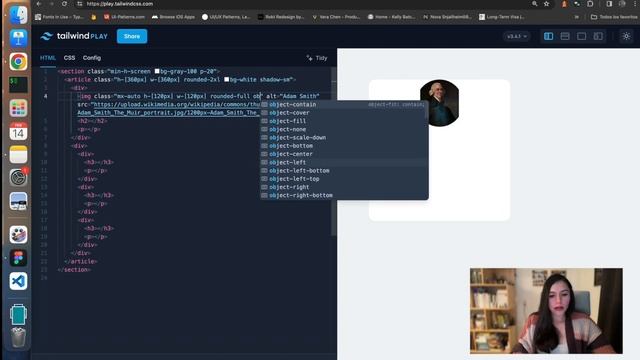
Task: Click the Tidy button
Action: [x=317, y=58]
